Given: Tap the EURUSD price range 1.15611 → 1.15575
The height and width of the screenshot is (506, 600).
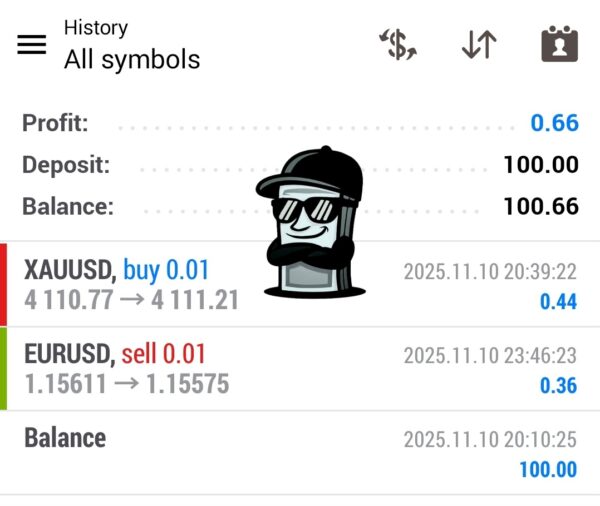Looking at the screenshot, I should [126, 383].
